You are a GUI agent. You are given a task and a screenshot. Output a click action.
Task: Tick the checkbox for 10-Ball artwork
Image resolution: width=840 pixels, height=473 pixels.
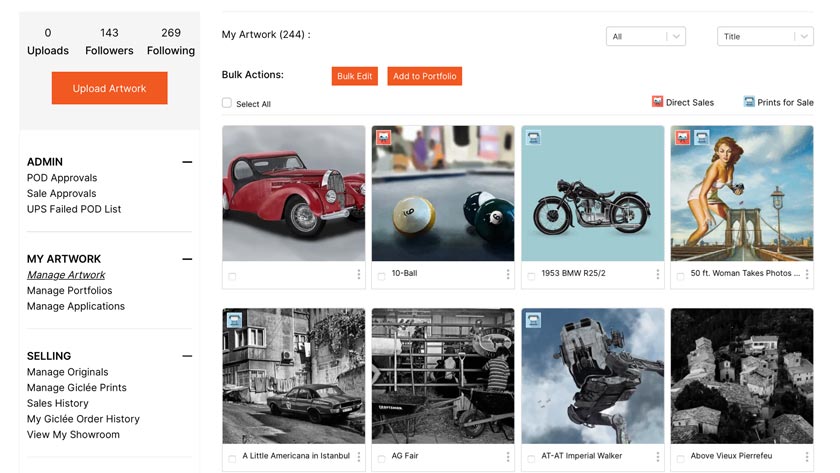pyautogui.click(x=381, y=276)
